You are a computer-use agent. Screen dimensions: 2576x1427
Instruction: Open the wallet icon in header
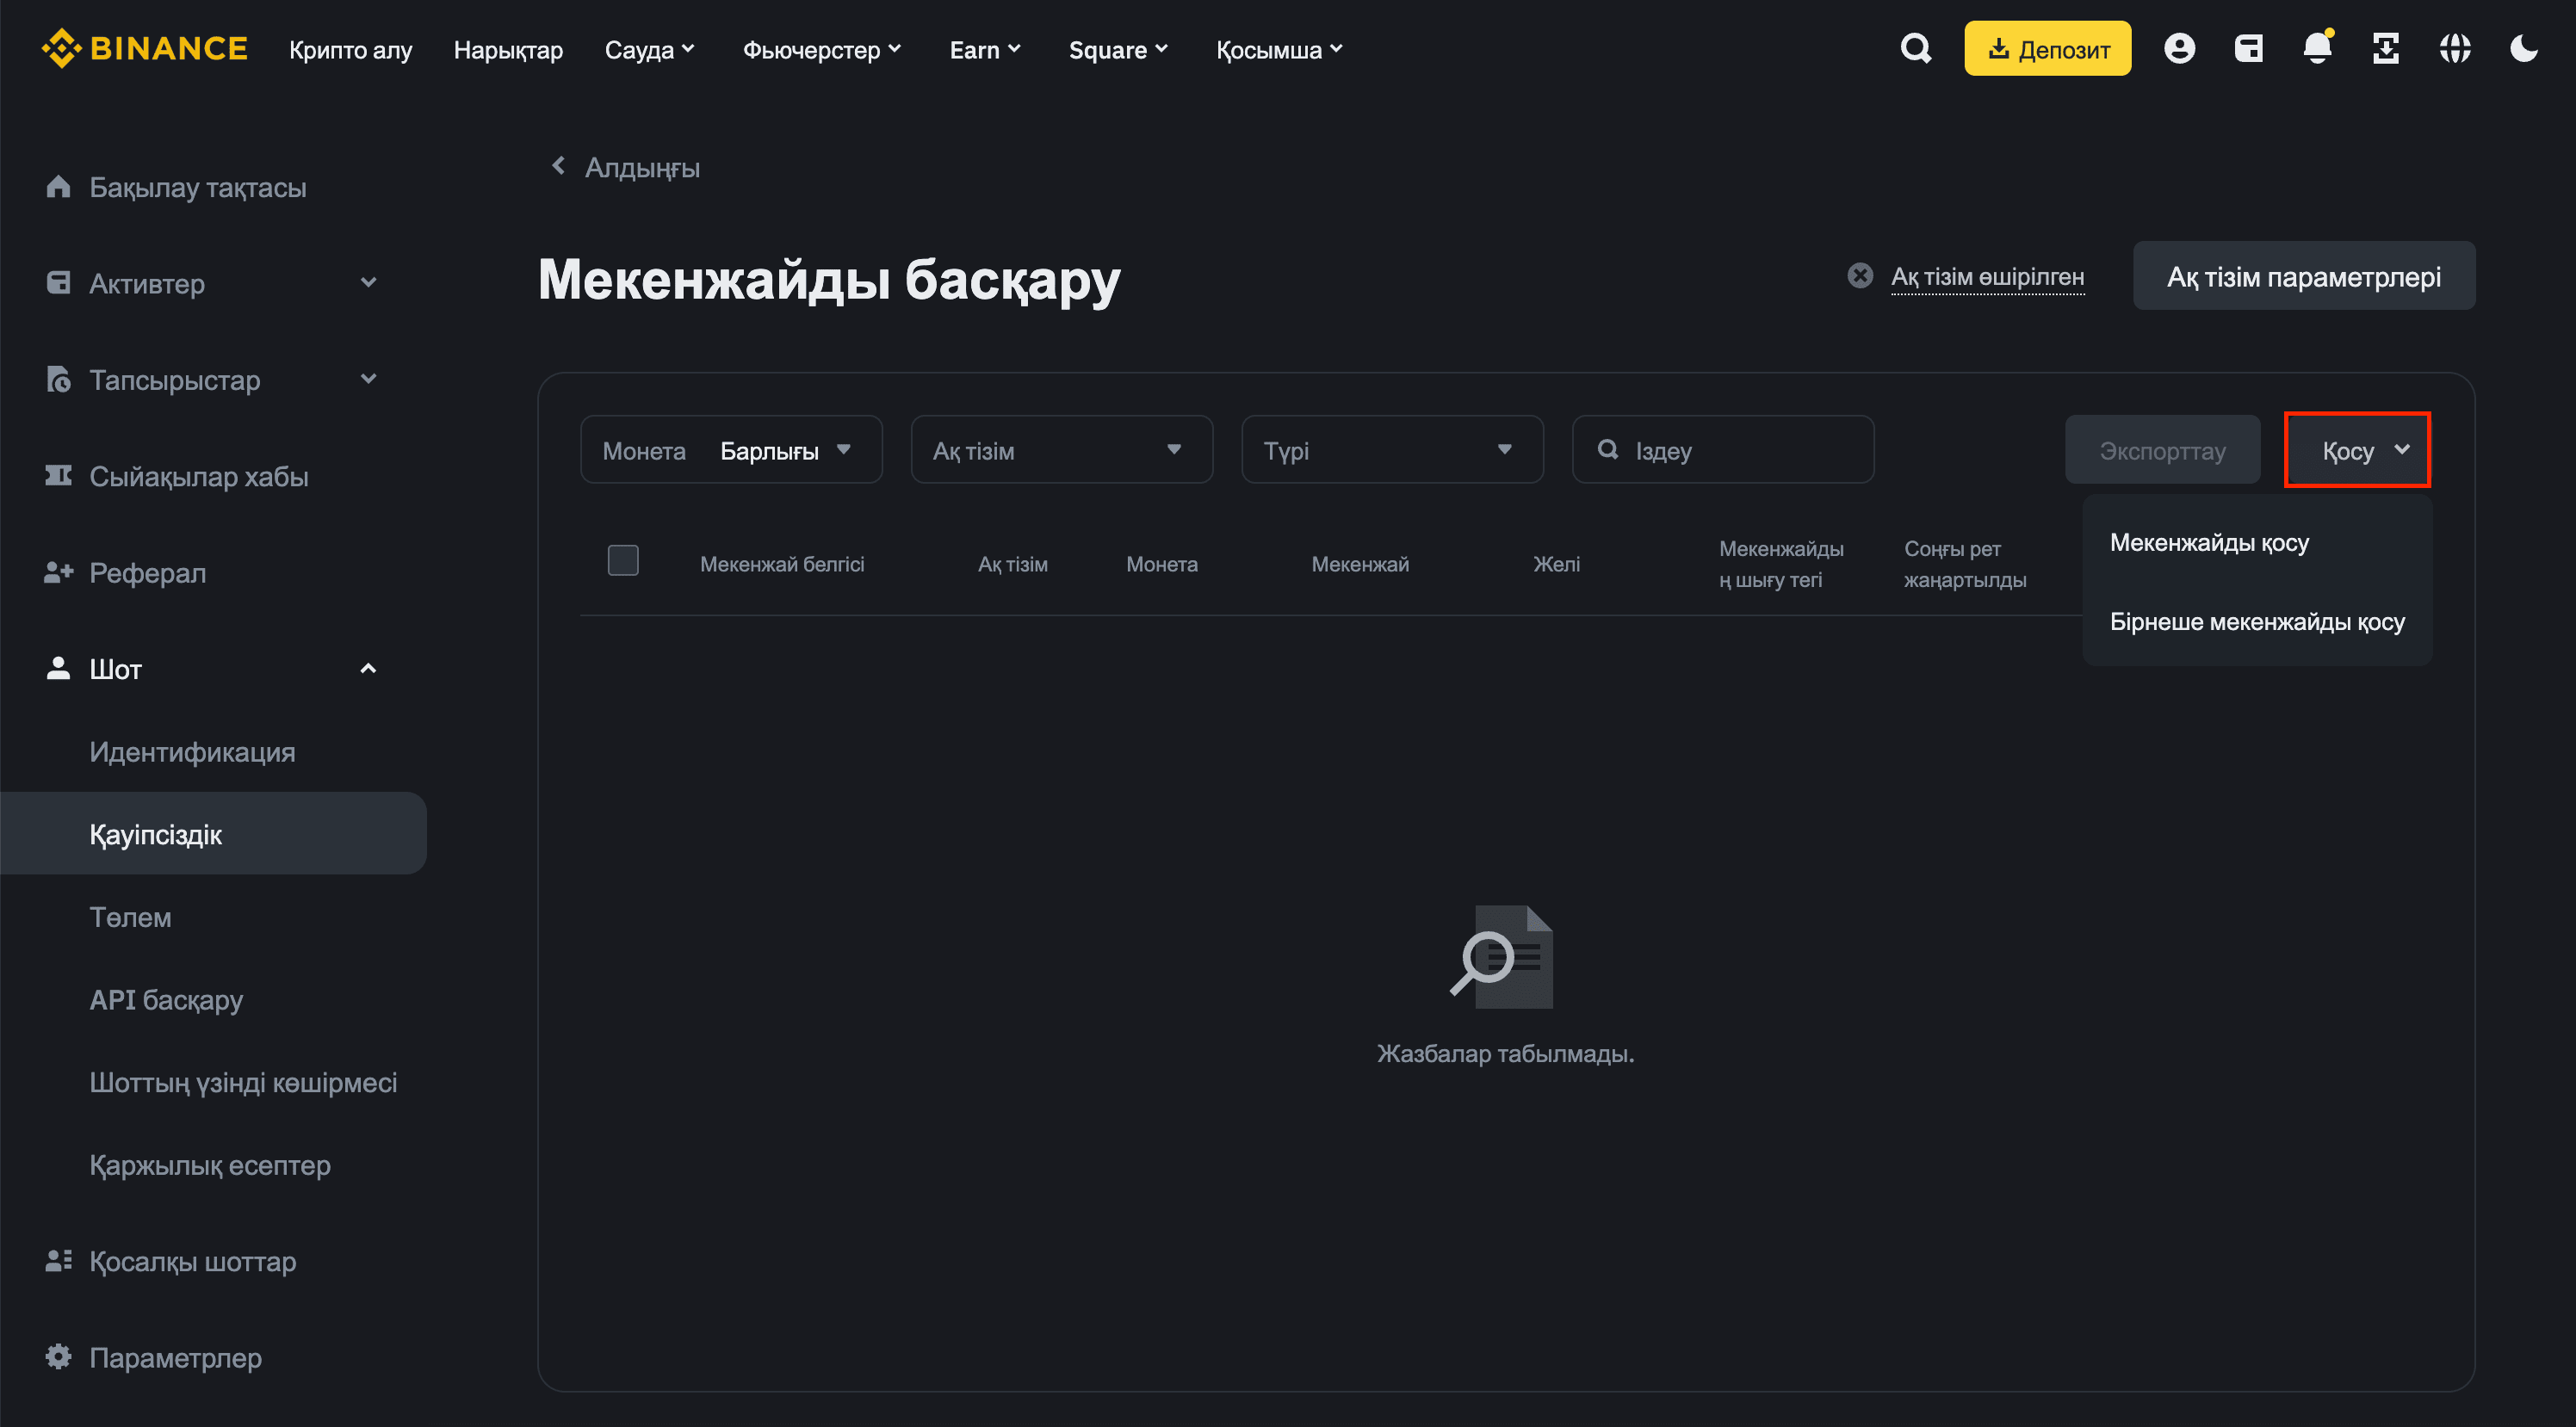point(2248,48)
